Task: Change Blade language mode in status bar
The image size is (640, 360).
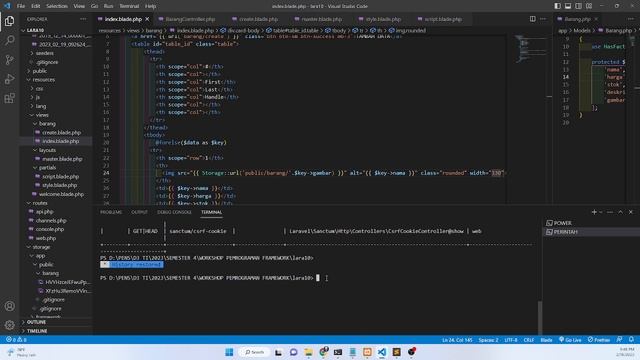Action: tap(546, 340)
